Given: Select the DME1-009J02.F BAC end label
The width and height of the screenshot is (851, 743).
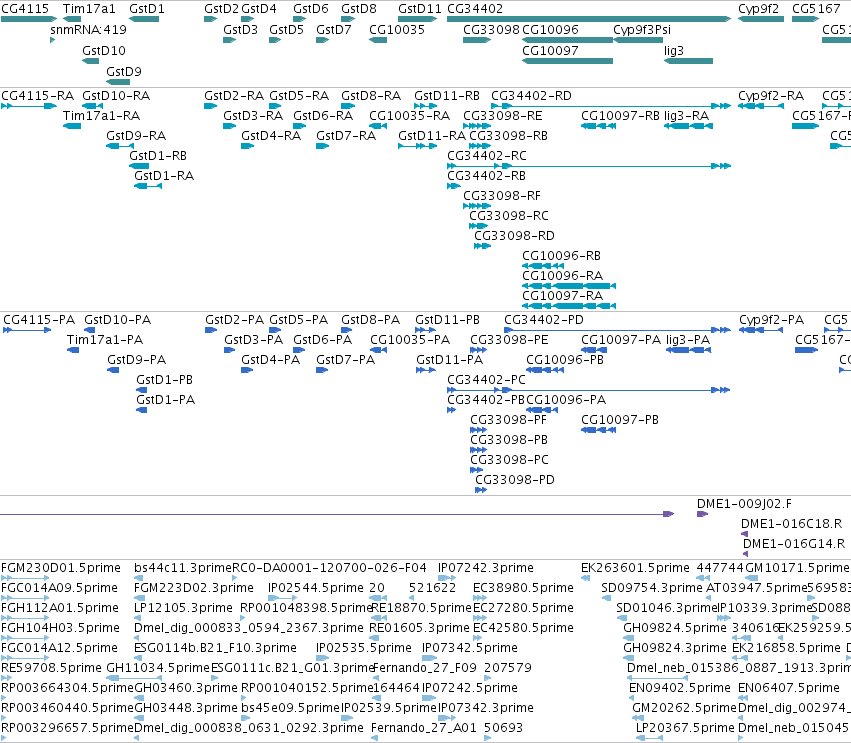Looking at the screenshot, I should [x=744, y=504].
